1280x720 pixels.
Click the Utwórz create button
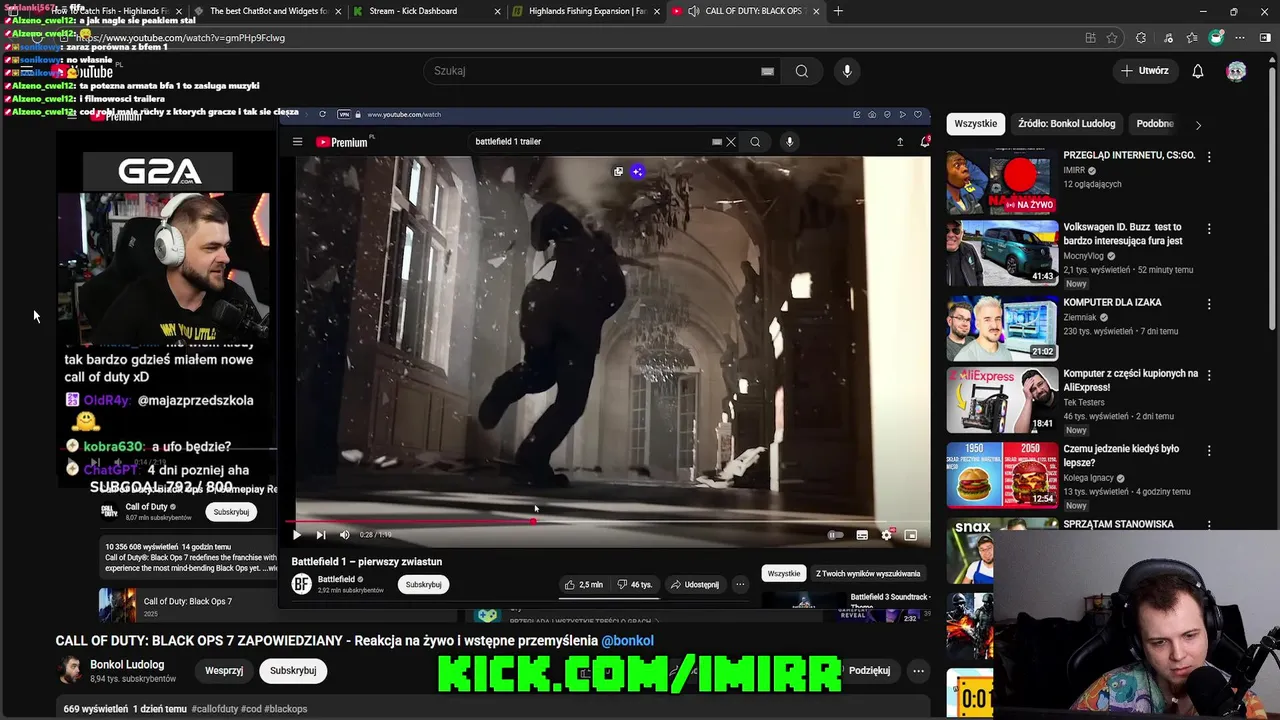pos(1145,71)
